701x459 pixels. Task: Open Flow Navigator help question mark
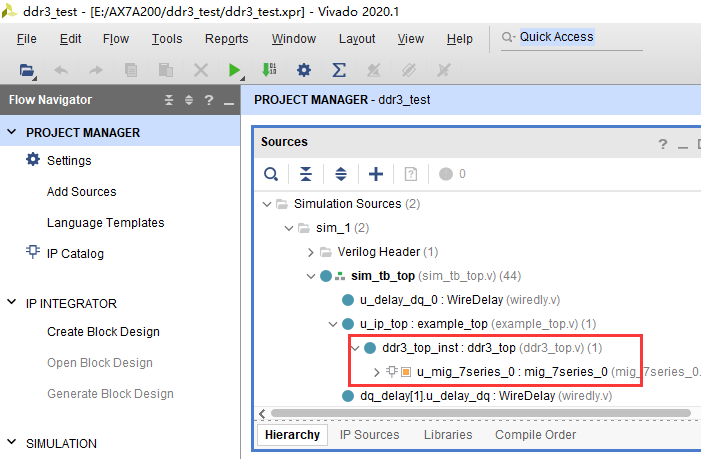(209, 100)
